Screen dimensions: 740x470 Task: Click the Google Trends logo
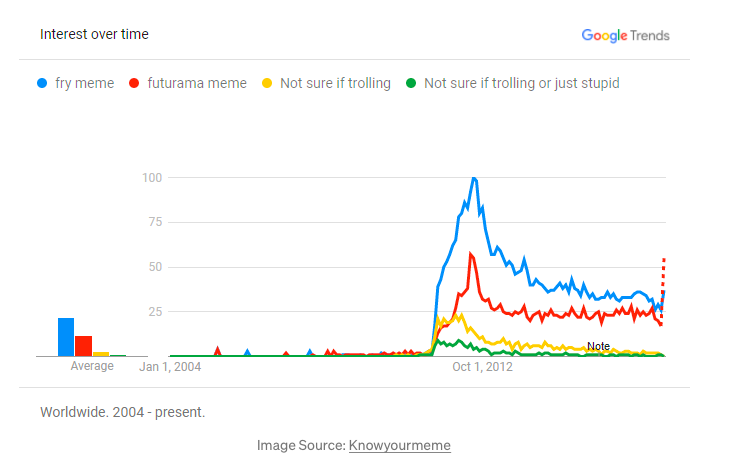[625, 35]
